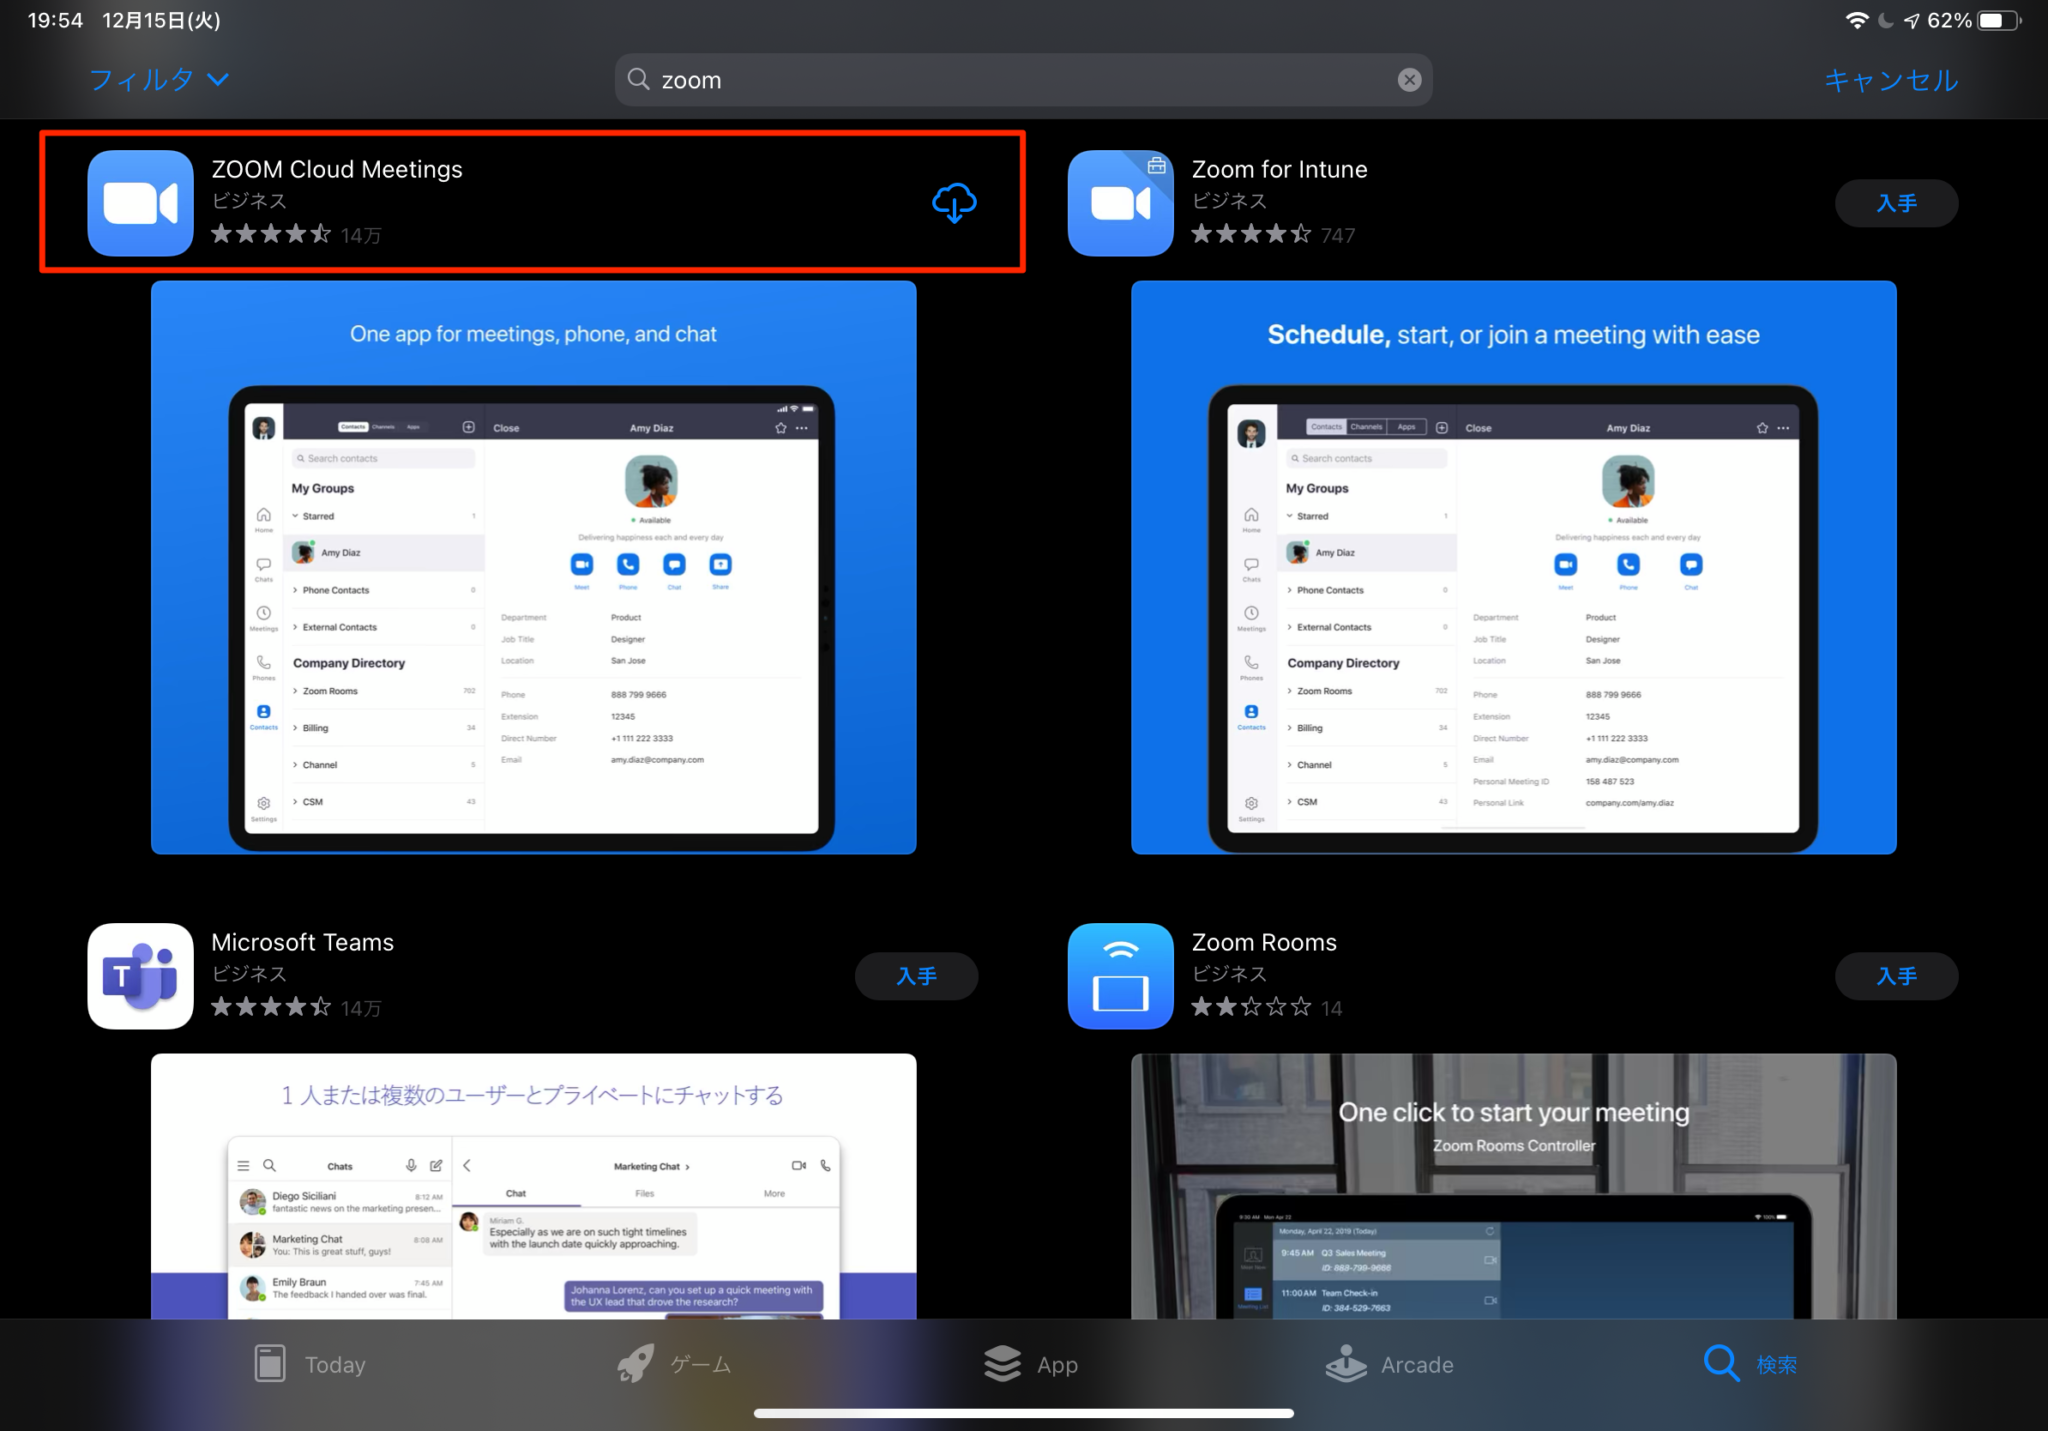Tap the Zoom Rooms title
The width and height of the screenshot is (2048, 1431).
tap(1264, 942)
